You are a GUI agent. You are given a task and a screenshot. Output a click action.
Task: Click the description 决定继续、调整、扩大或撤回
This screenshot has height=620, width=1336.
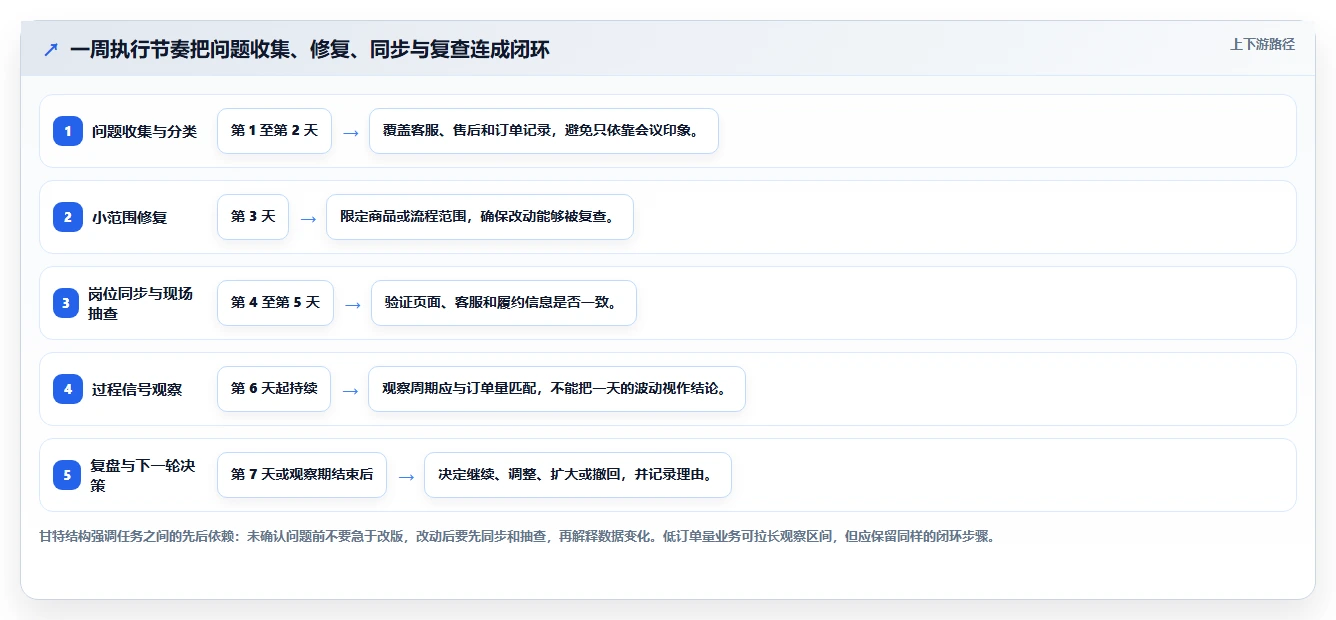[578, 475]
